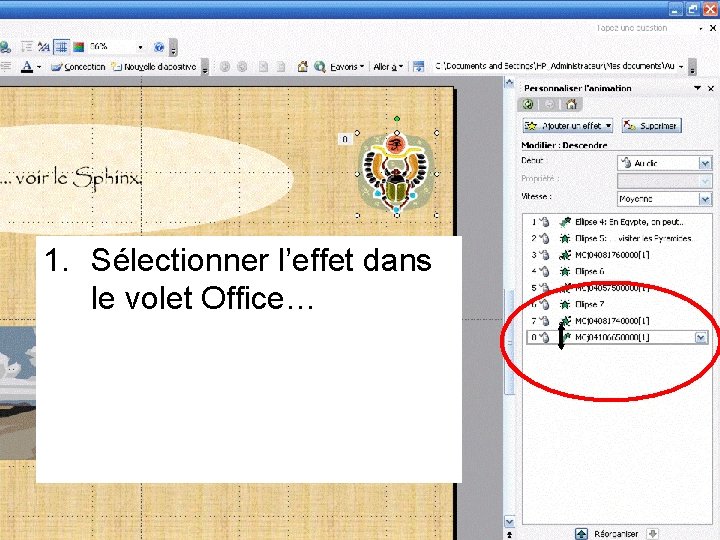Open the Début combo box arrow
The width and height of the screenshot is (720, 540).
pos(705,163)
